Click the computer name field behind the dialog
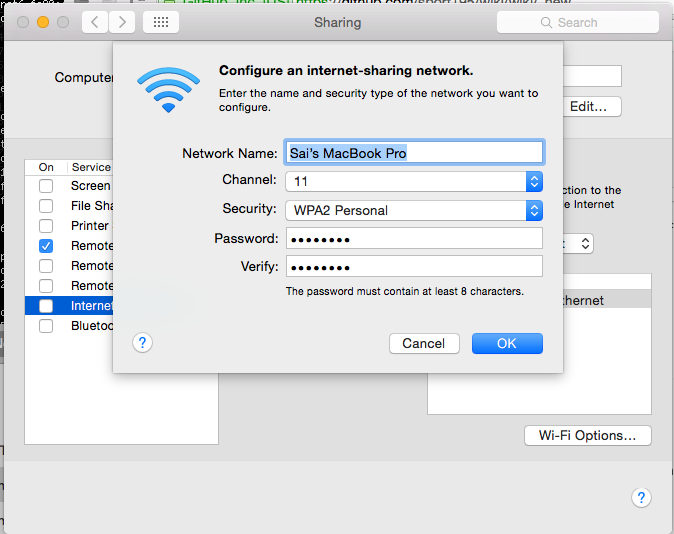The width and height of the screenshot is (674, 534). (x=592, y=76)
